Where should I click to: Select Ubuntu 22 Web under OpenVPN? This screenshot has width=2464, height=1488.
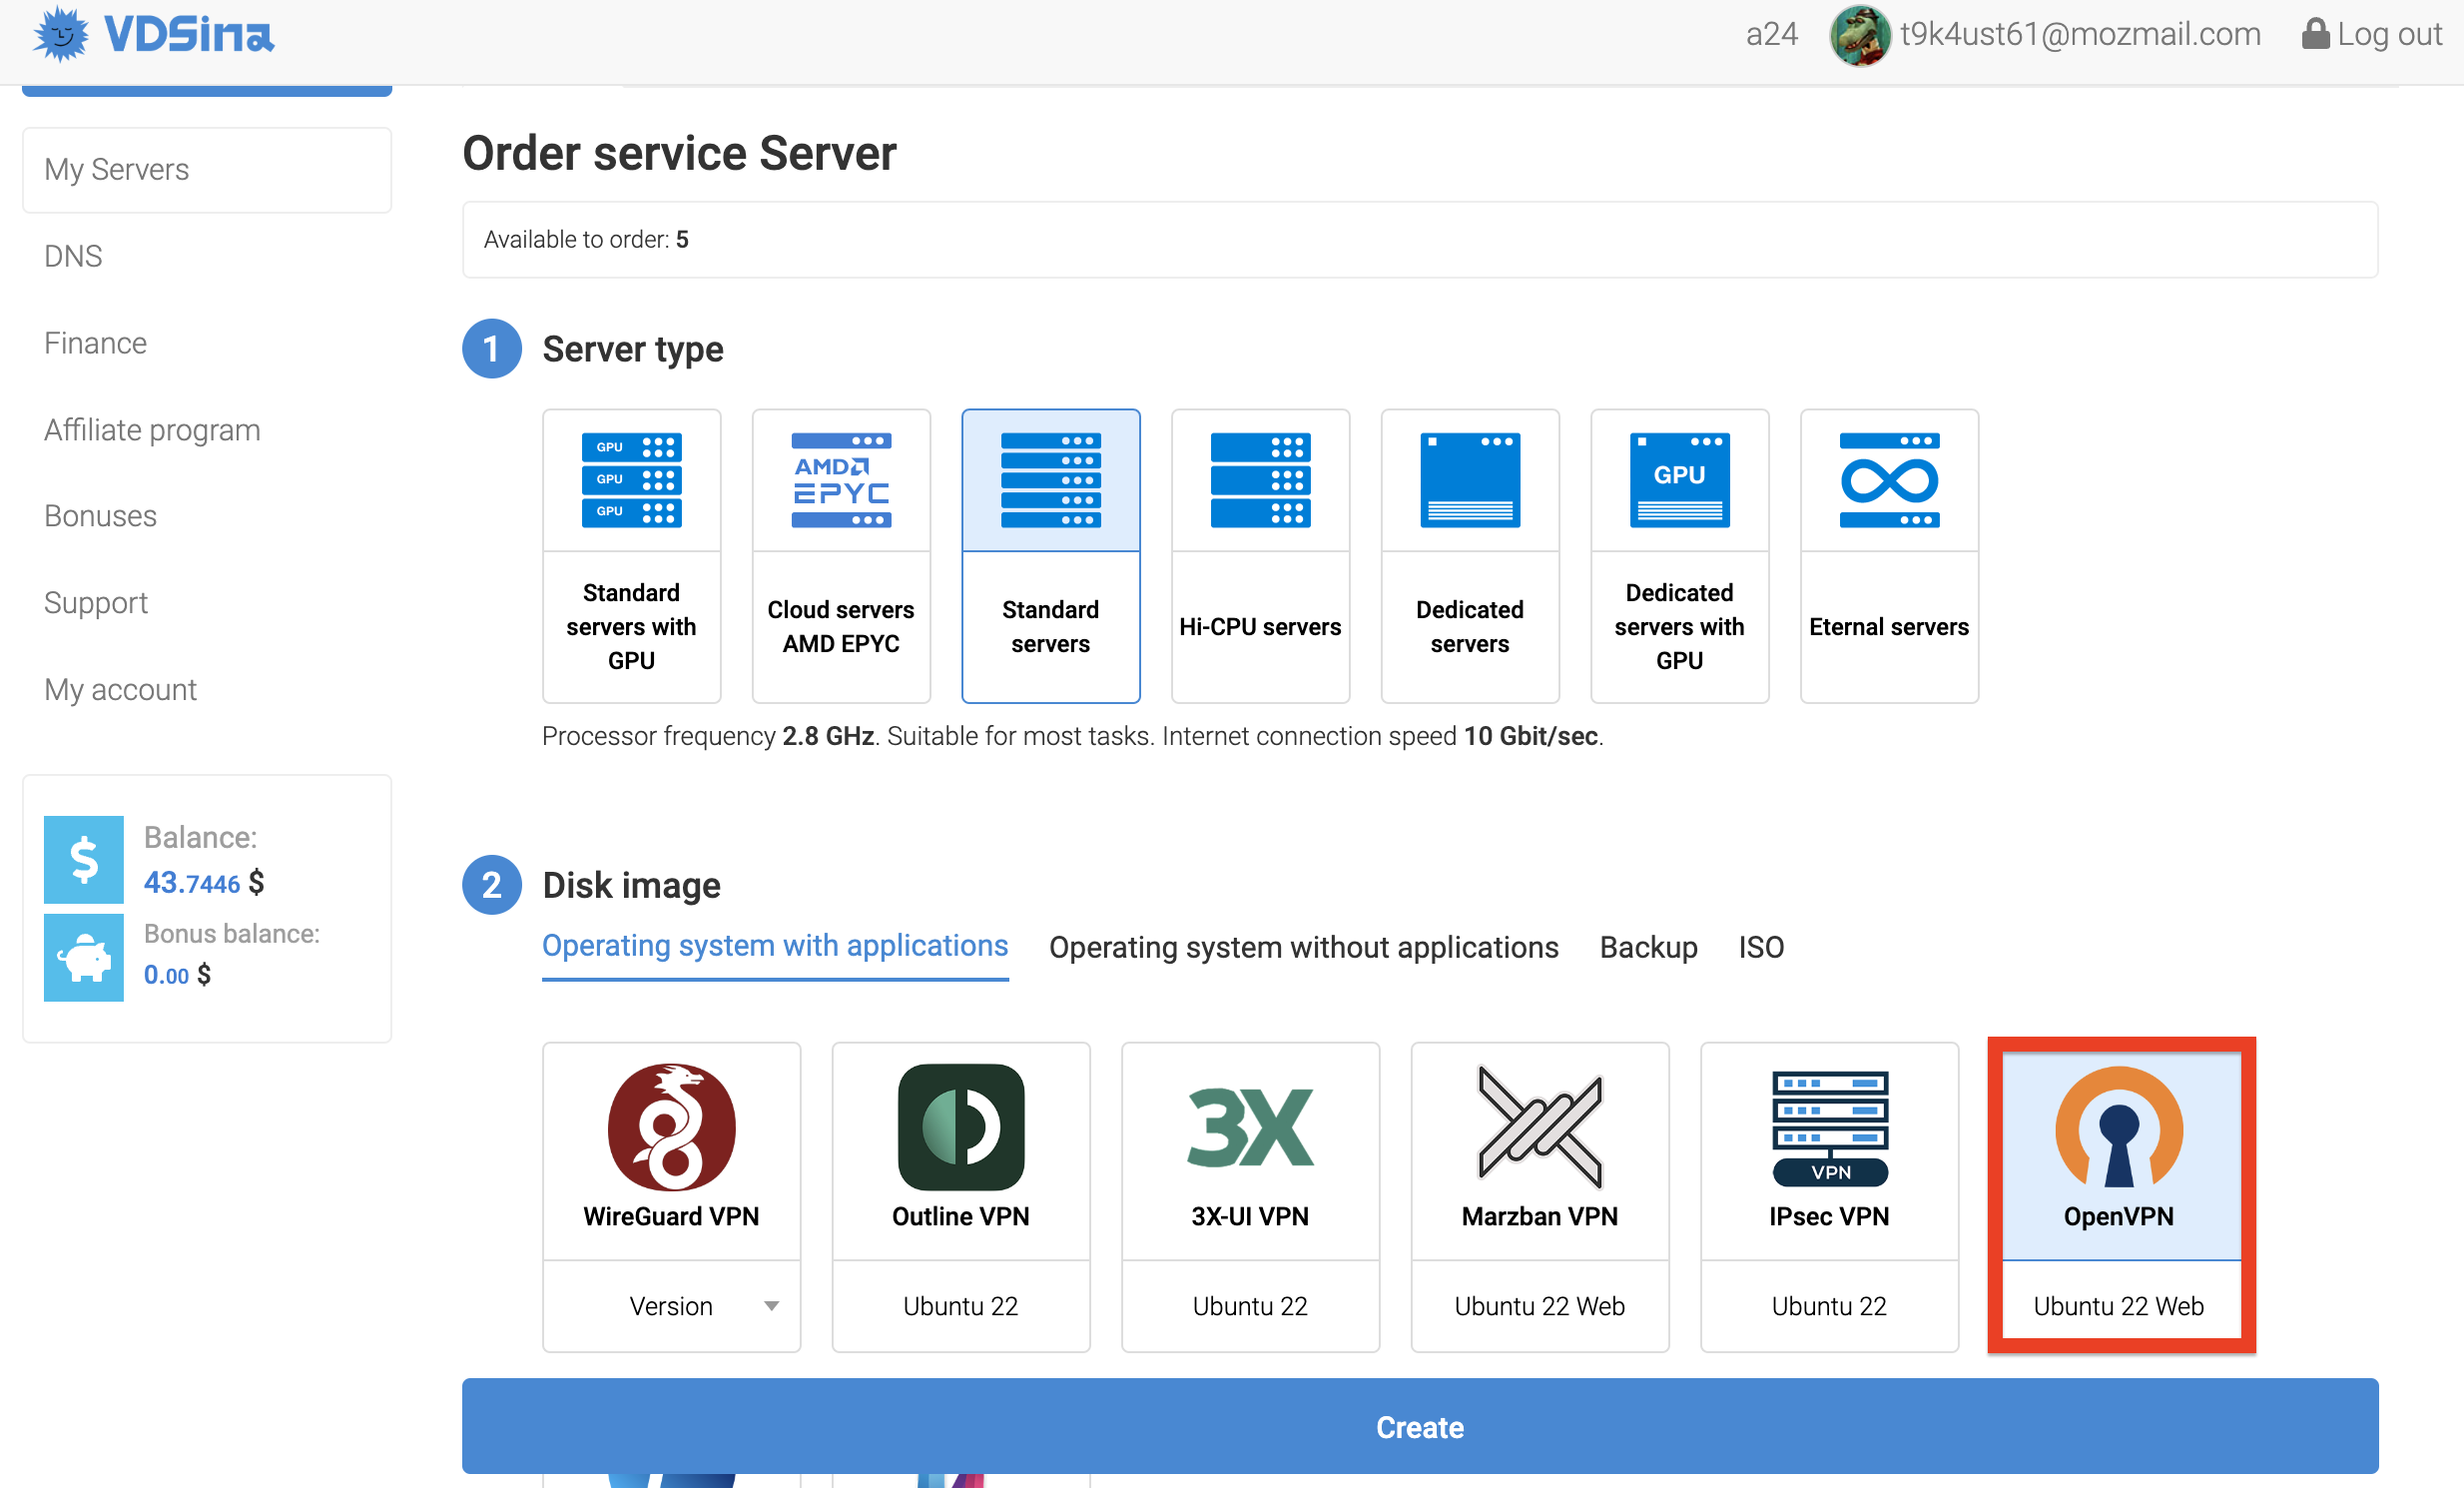[2119, 1306]
